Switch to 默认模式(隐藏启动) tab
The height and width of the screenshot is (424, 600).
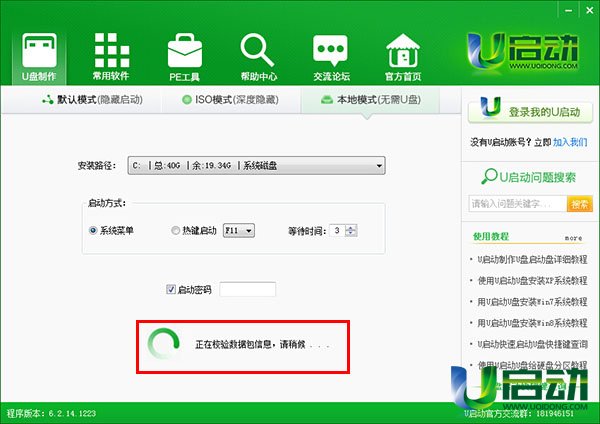tap(92, 100)
